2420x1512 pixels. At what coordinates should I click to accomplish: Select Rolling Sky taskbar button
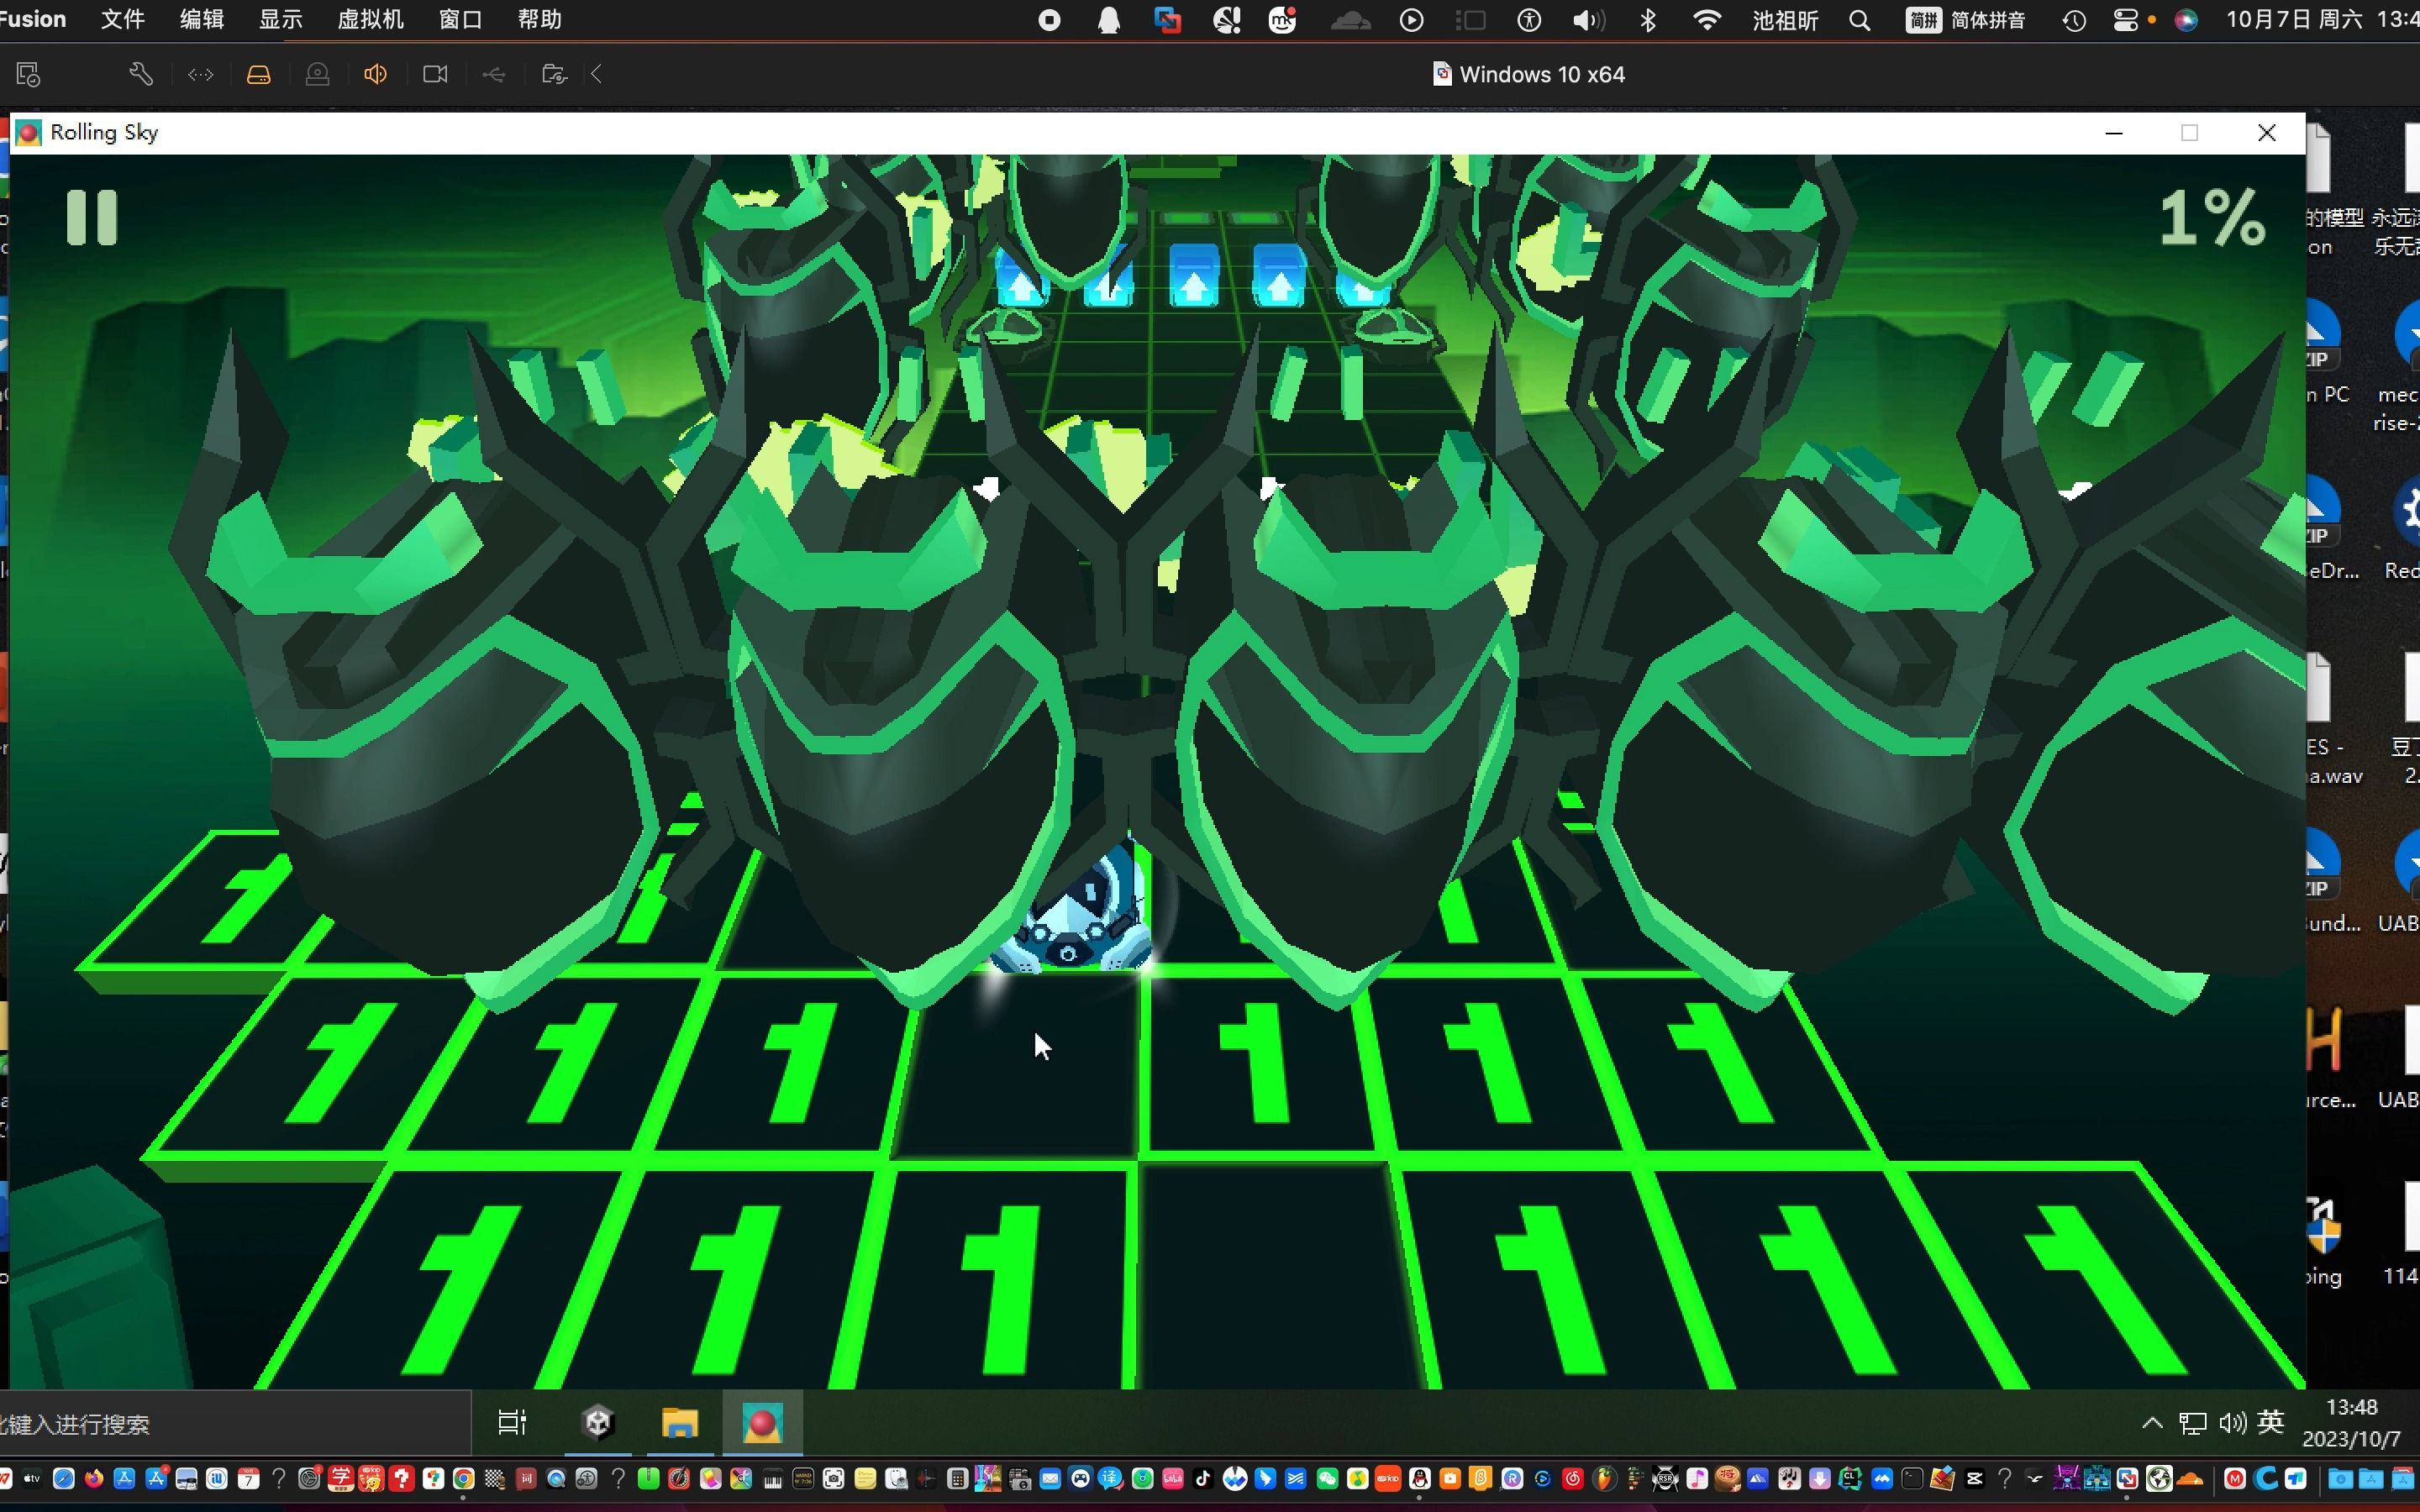762,1422
